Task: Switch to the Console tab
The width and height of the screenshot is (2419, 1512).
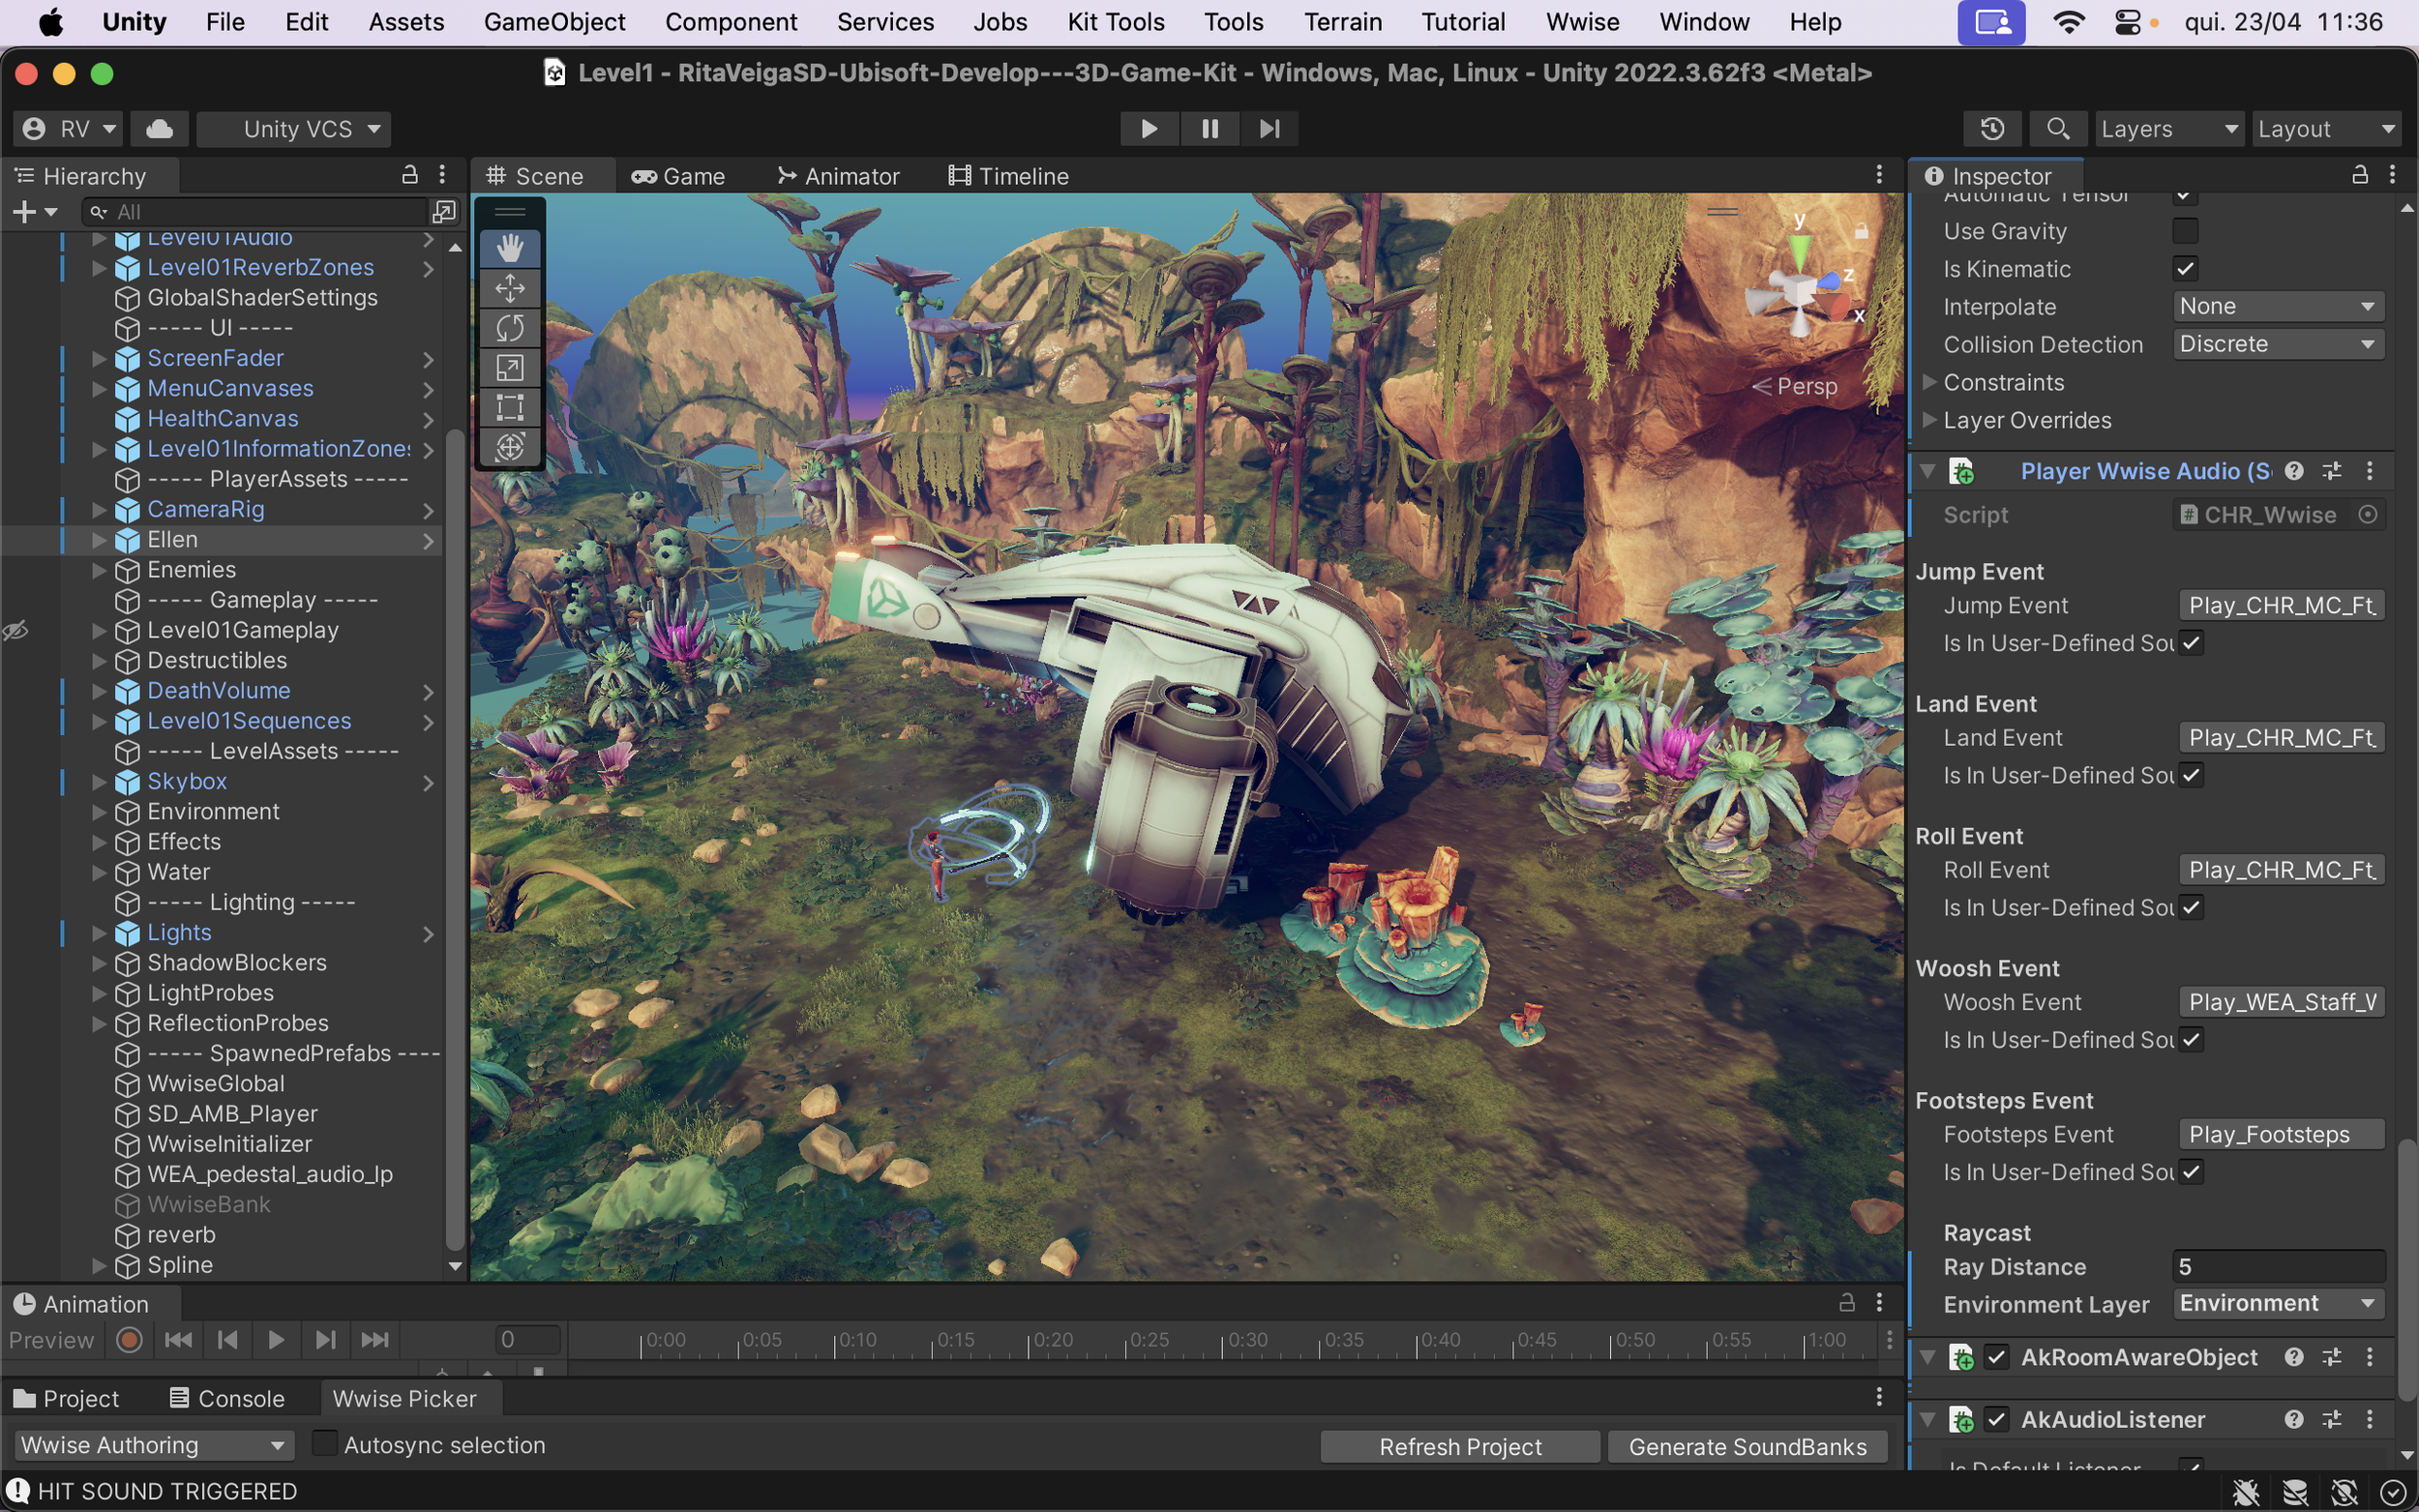Action: coord(227,1398)
